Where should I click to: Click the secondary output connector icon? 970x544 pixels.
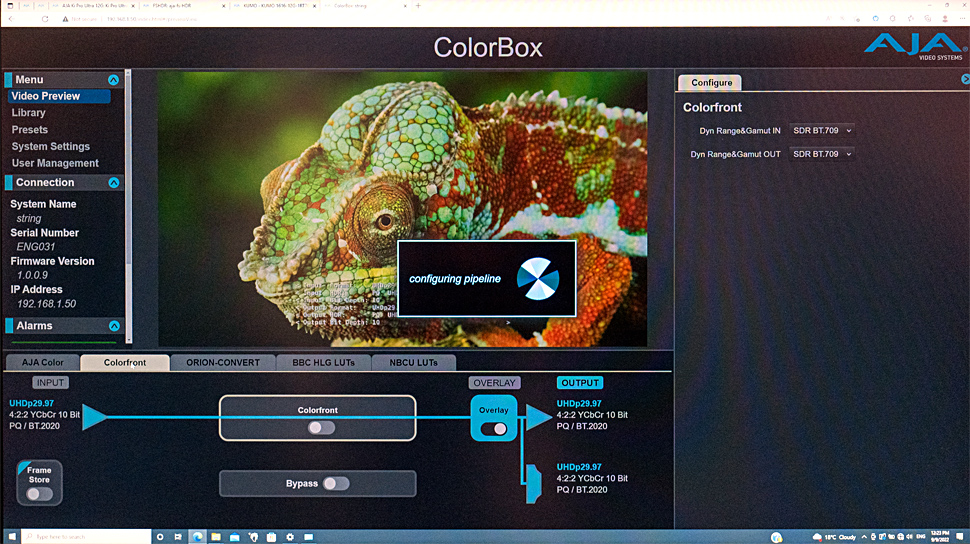(x=534, y=483)
